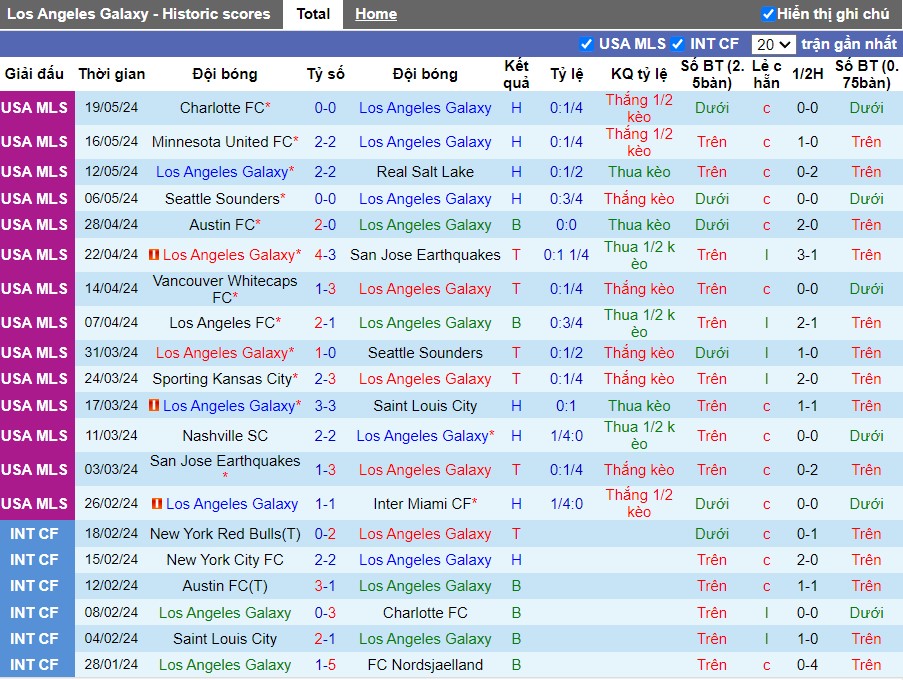This screenshot has width=903, height=680.
Task: Switch to the Total tab
Action: 313,14
